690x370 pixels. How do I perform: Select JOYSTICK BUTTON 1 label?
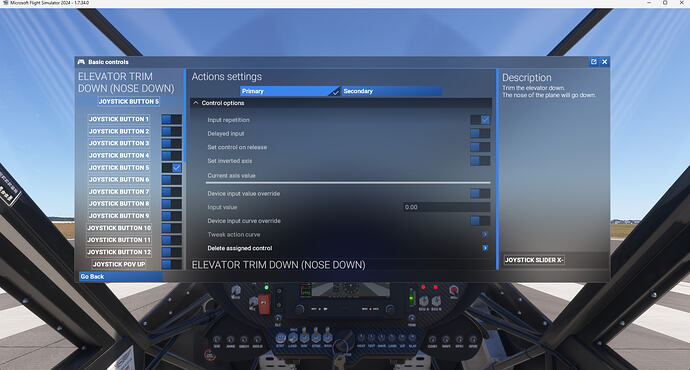(x=119, y=119)
